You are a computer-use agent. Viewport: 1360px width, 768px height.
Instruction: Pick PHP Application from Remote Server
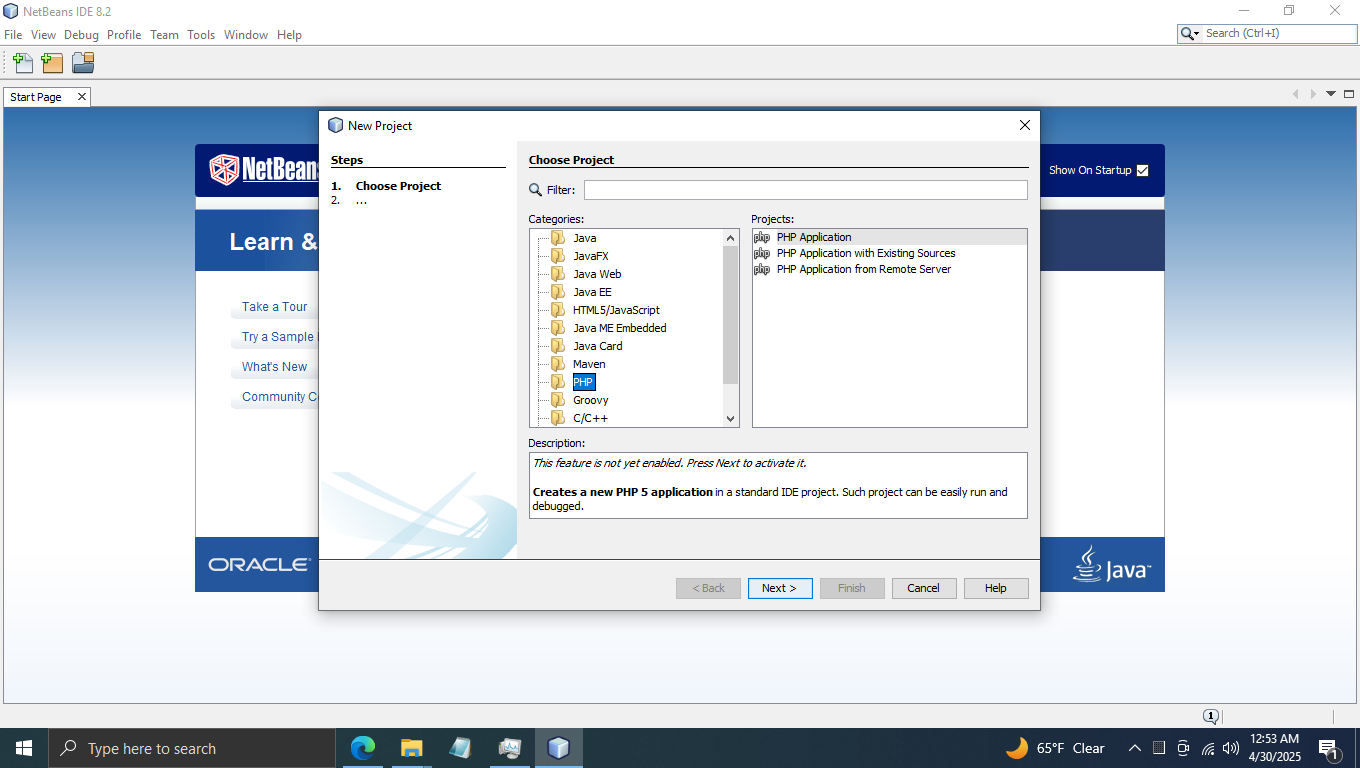pos(863,269)
